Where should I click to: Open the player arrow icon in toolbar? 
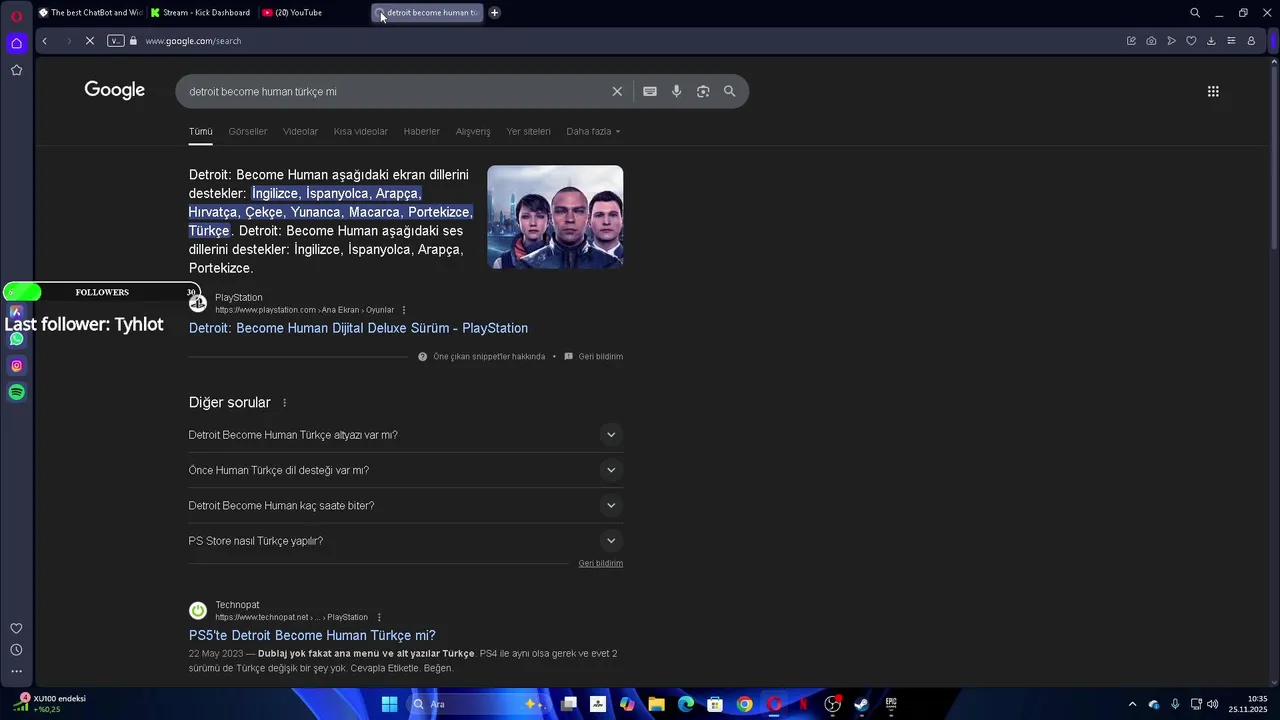1171,41
